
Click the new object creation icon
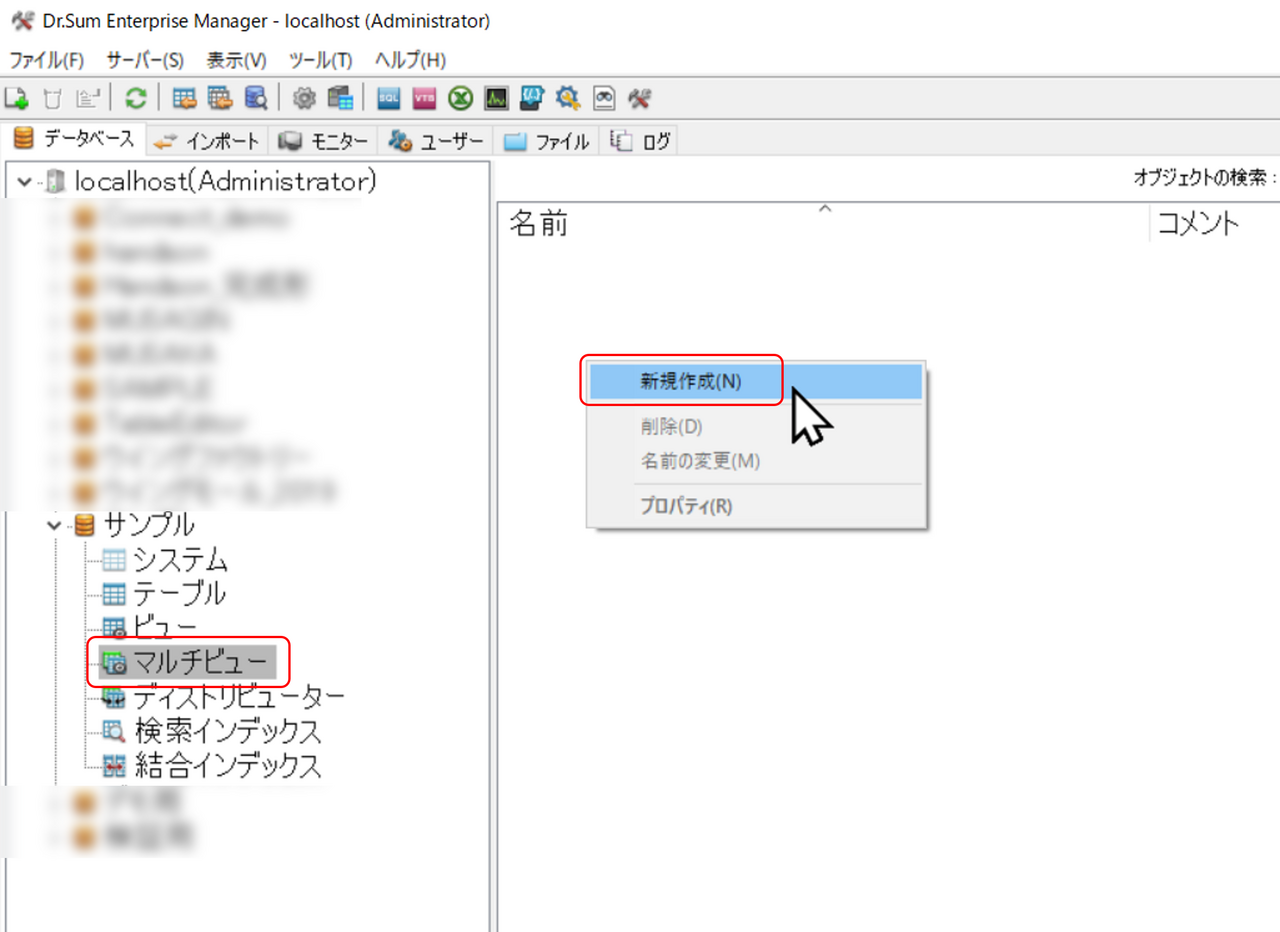16,98
